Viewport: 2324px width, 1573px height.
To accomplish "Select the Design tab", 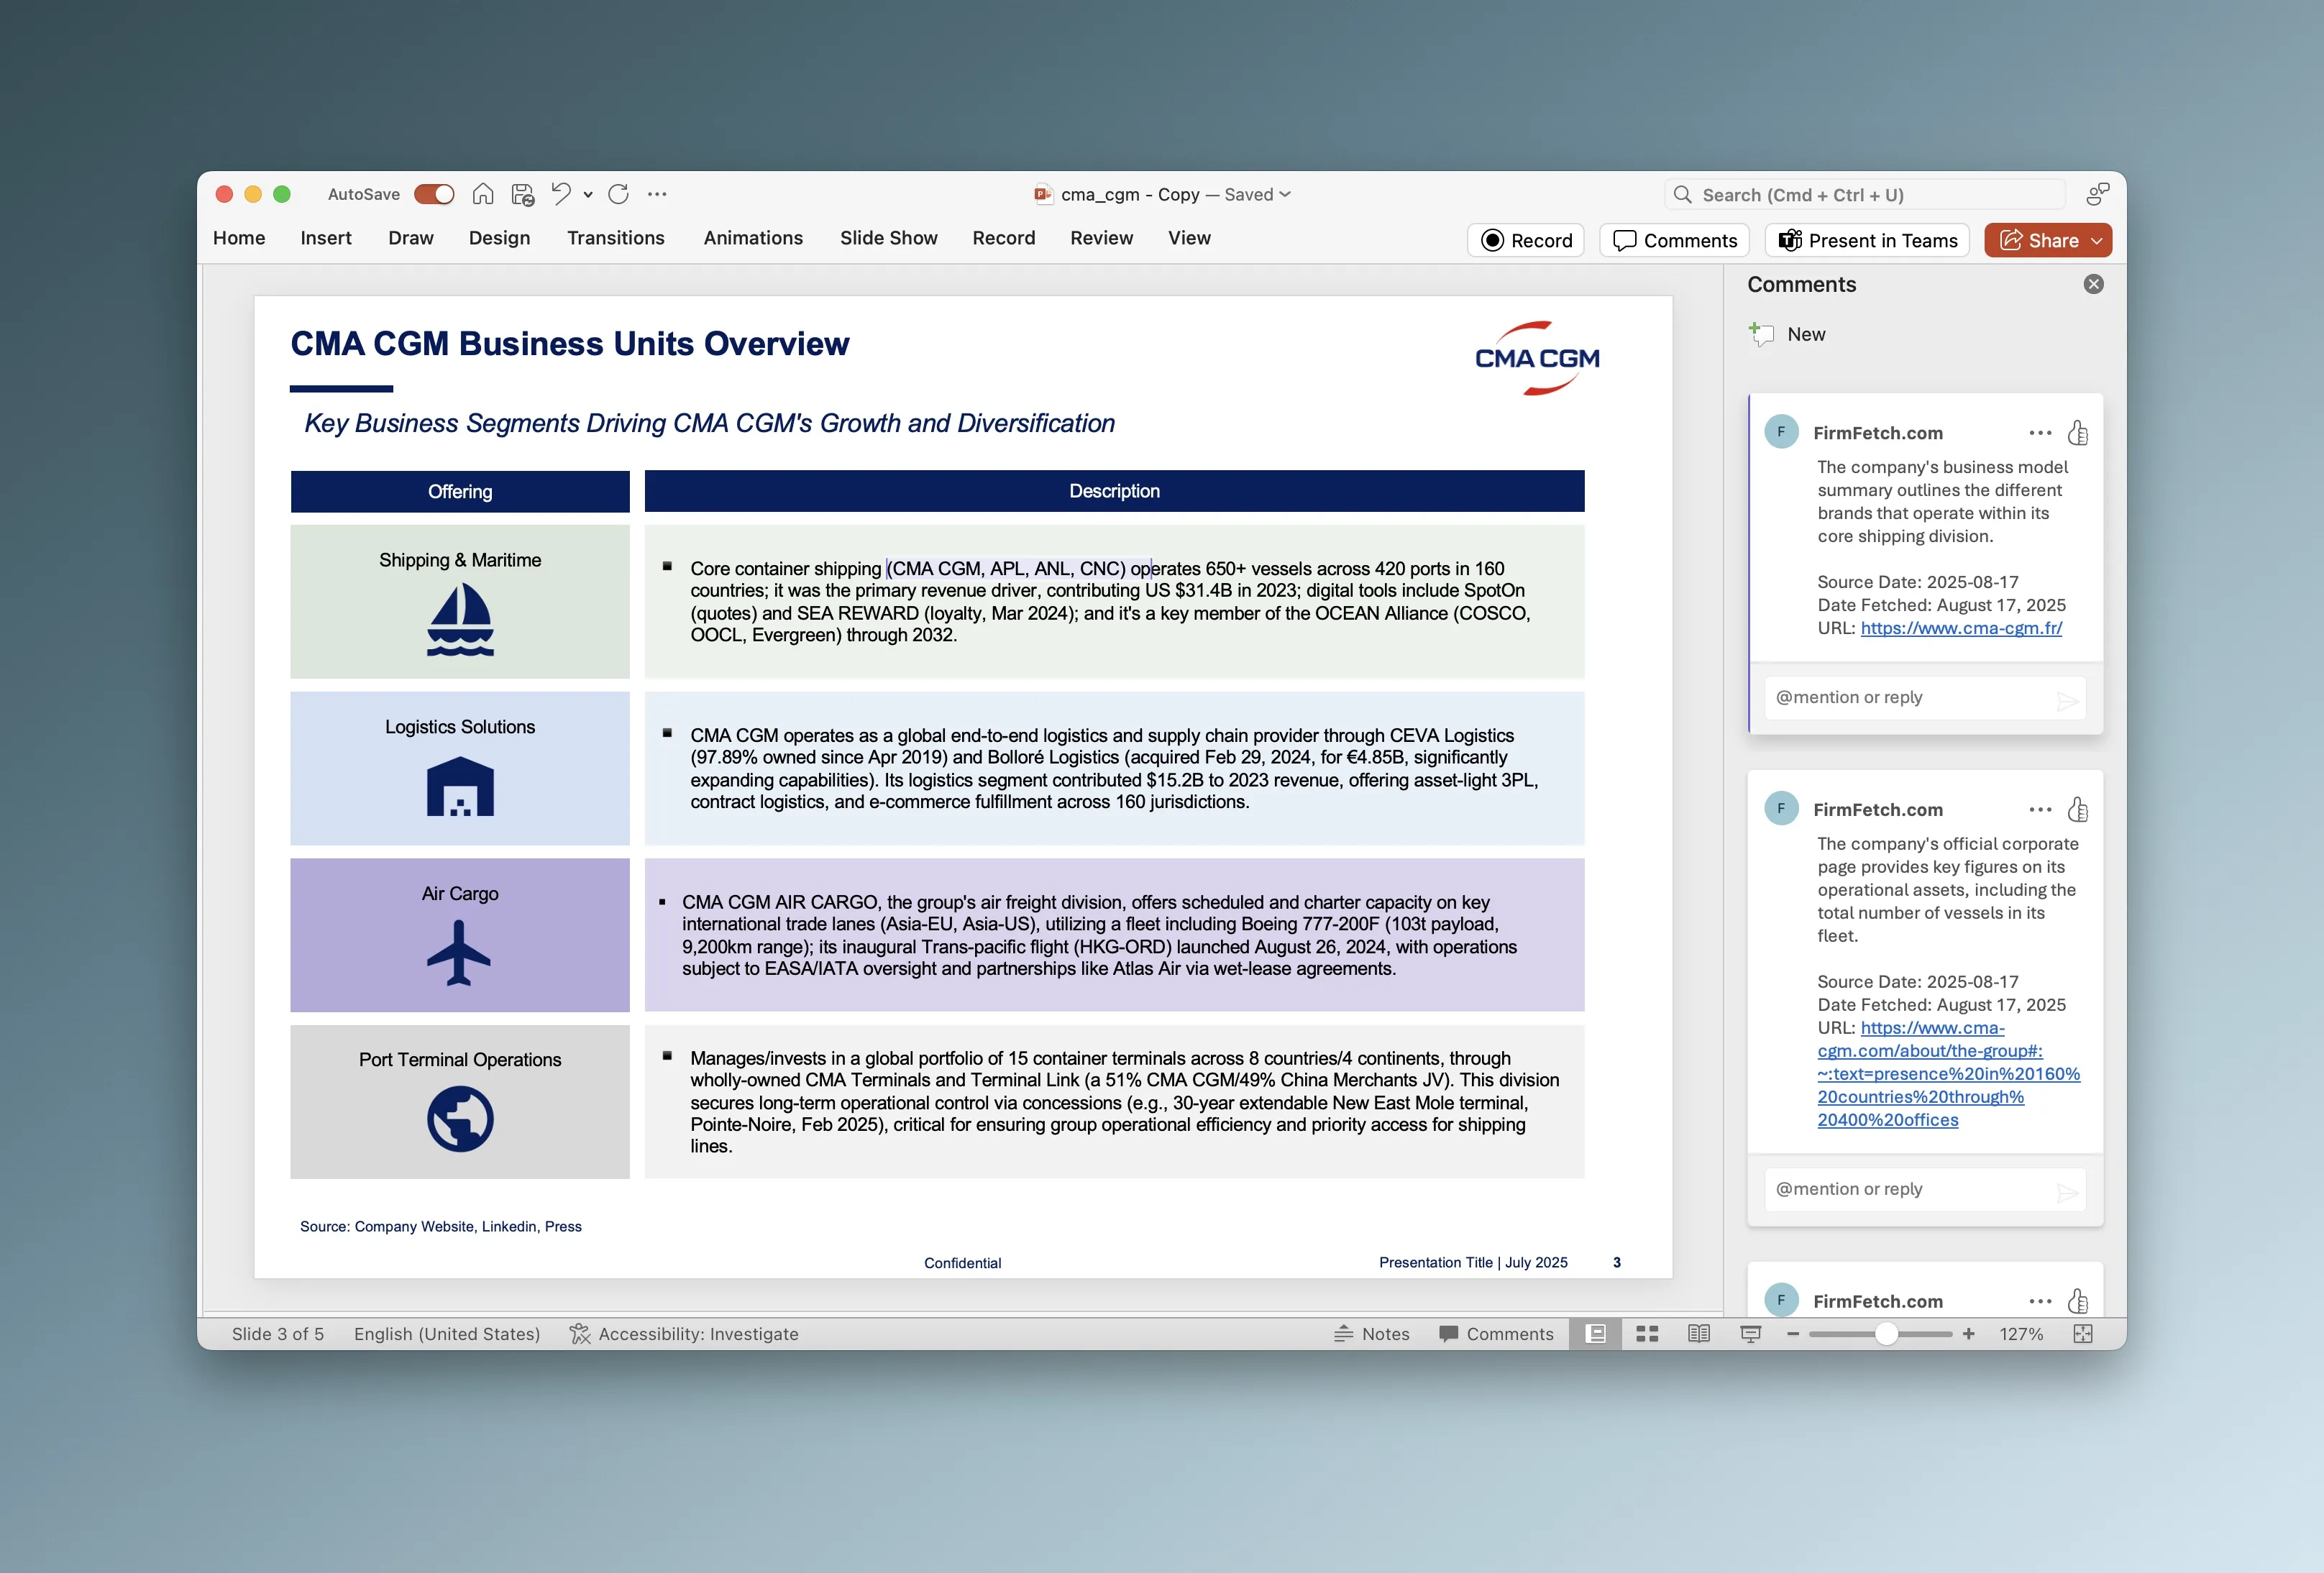I will coord(499,238).
